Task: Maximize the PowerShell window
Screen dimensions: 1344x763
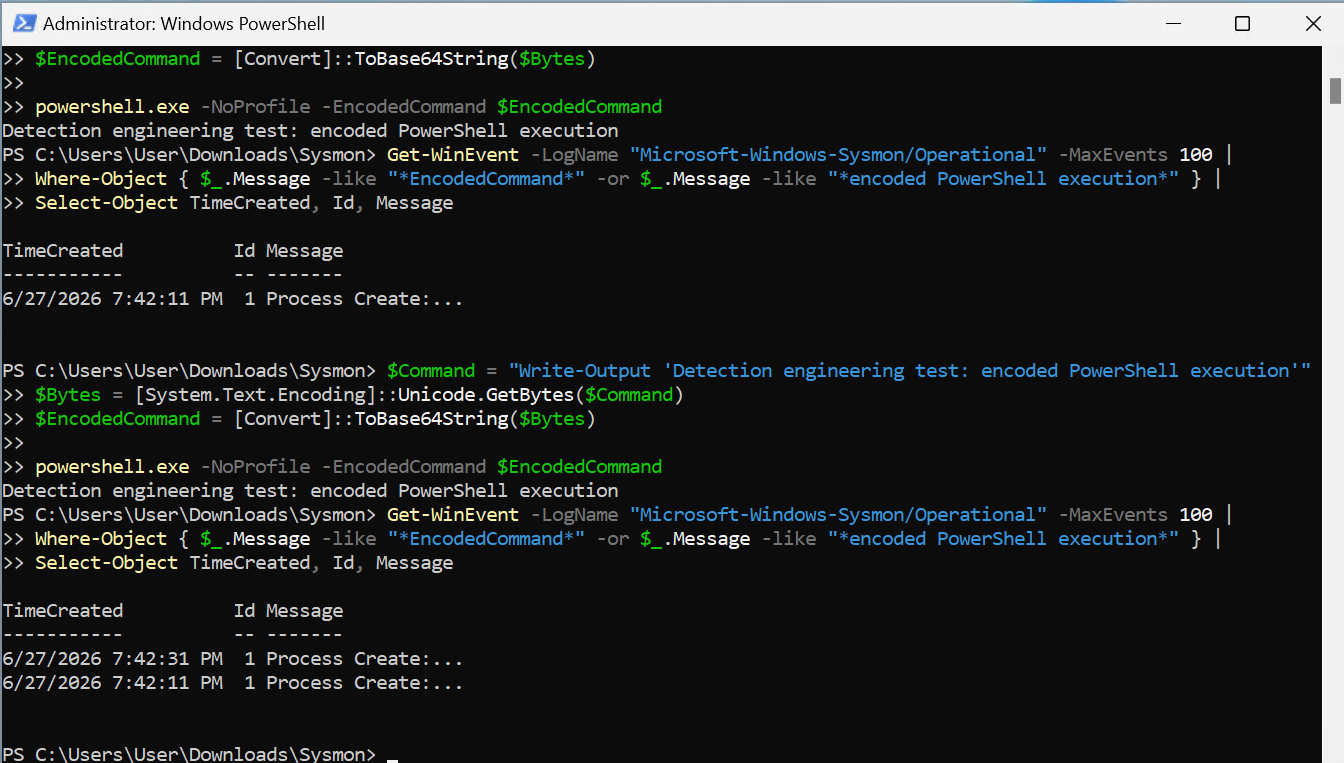Action: [x=1242, y=23]
